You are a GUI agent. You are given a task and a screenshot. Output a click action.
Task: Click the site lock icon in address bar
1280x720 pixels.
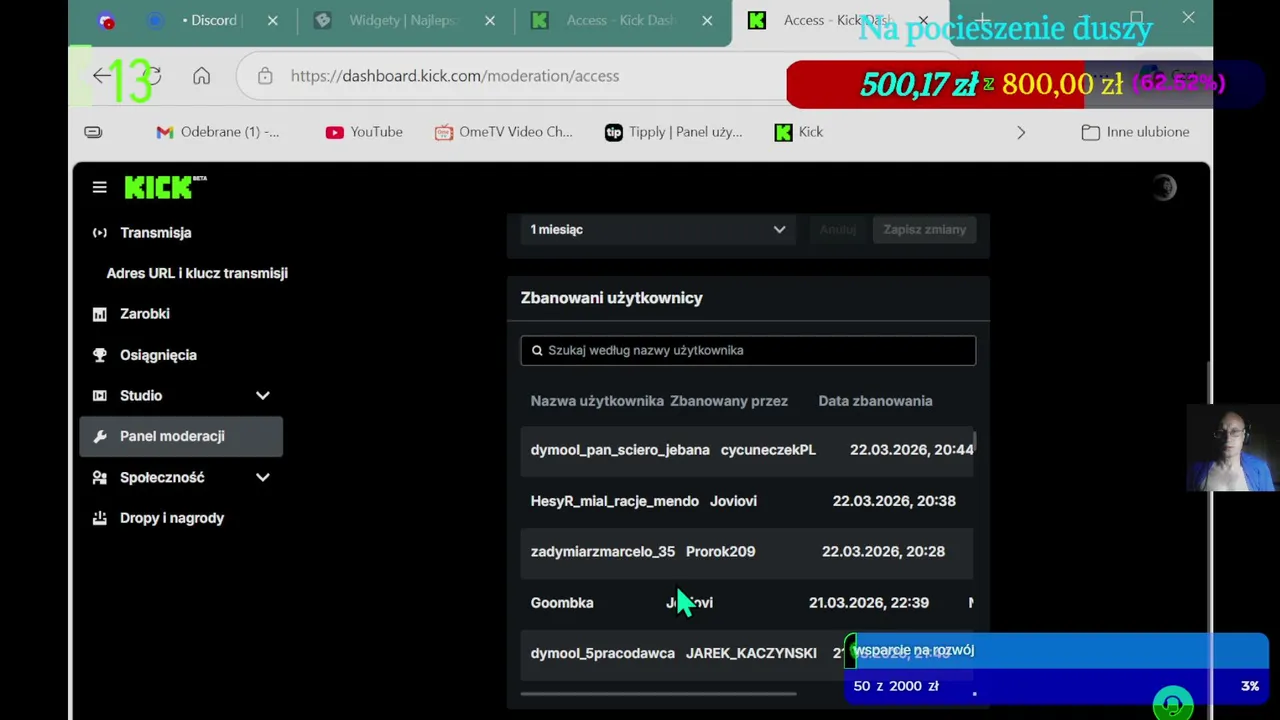point(265,76)
